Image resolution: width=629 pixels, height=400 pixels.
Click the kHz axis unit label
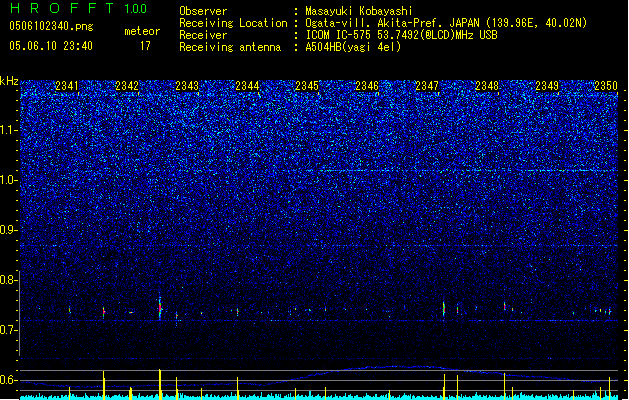[9, 81]
